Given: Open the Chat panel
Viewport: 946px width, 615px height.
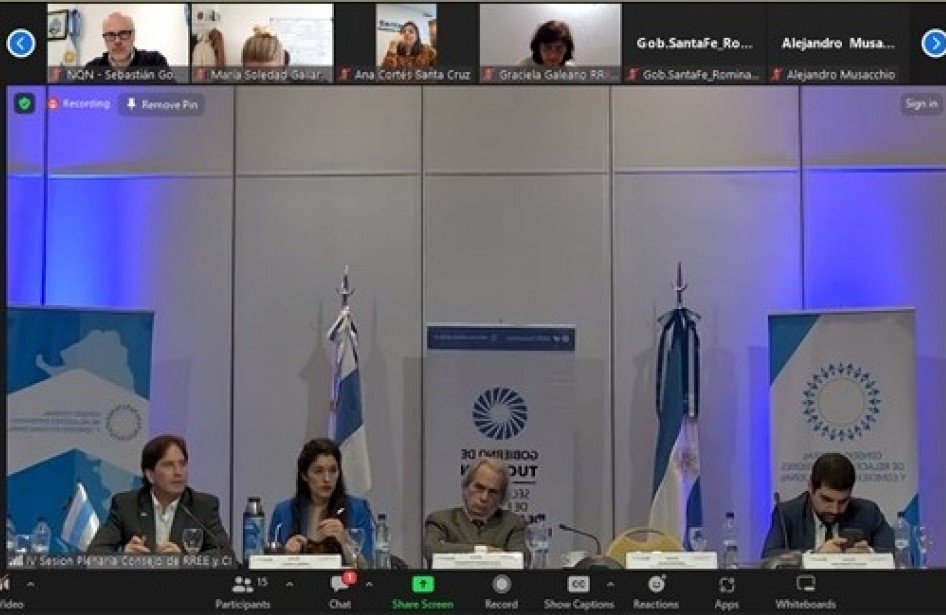Looking at the screenshot, I should 340,589.
